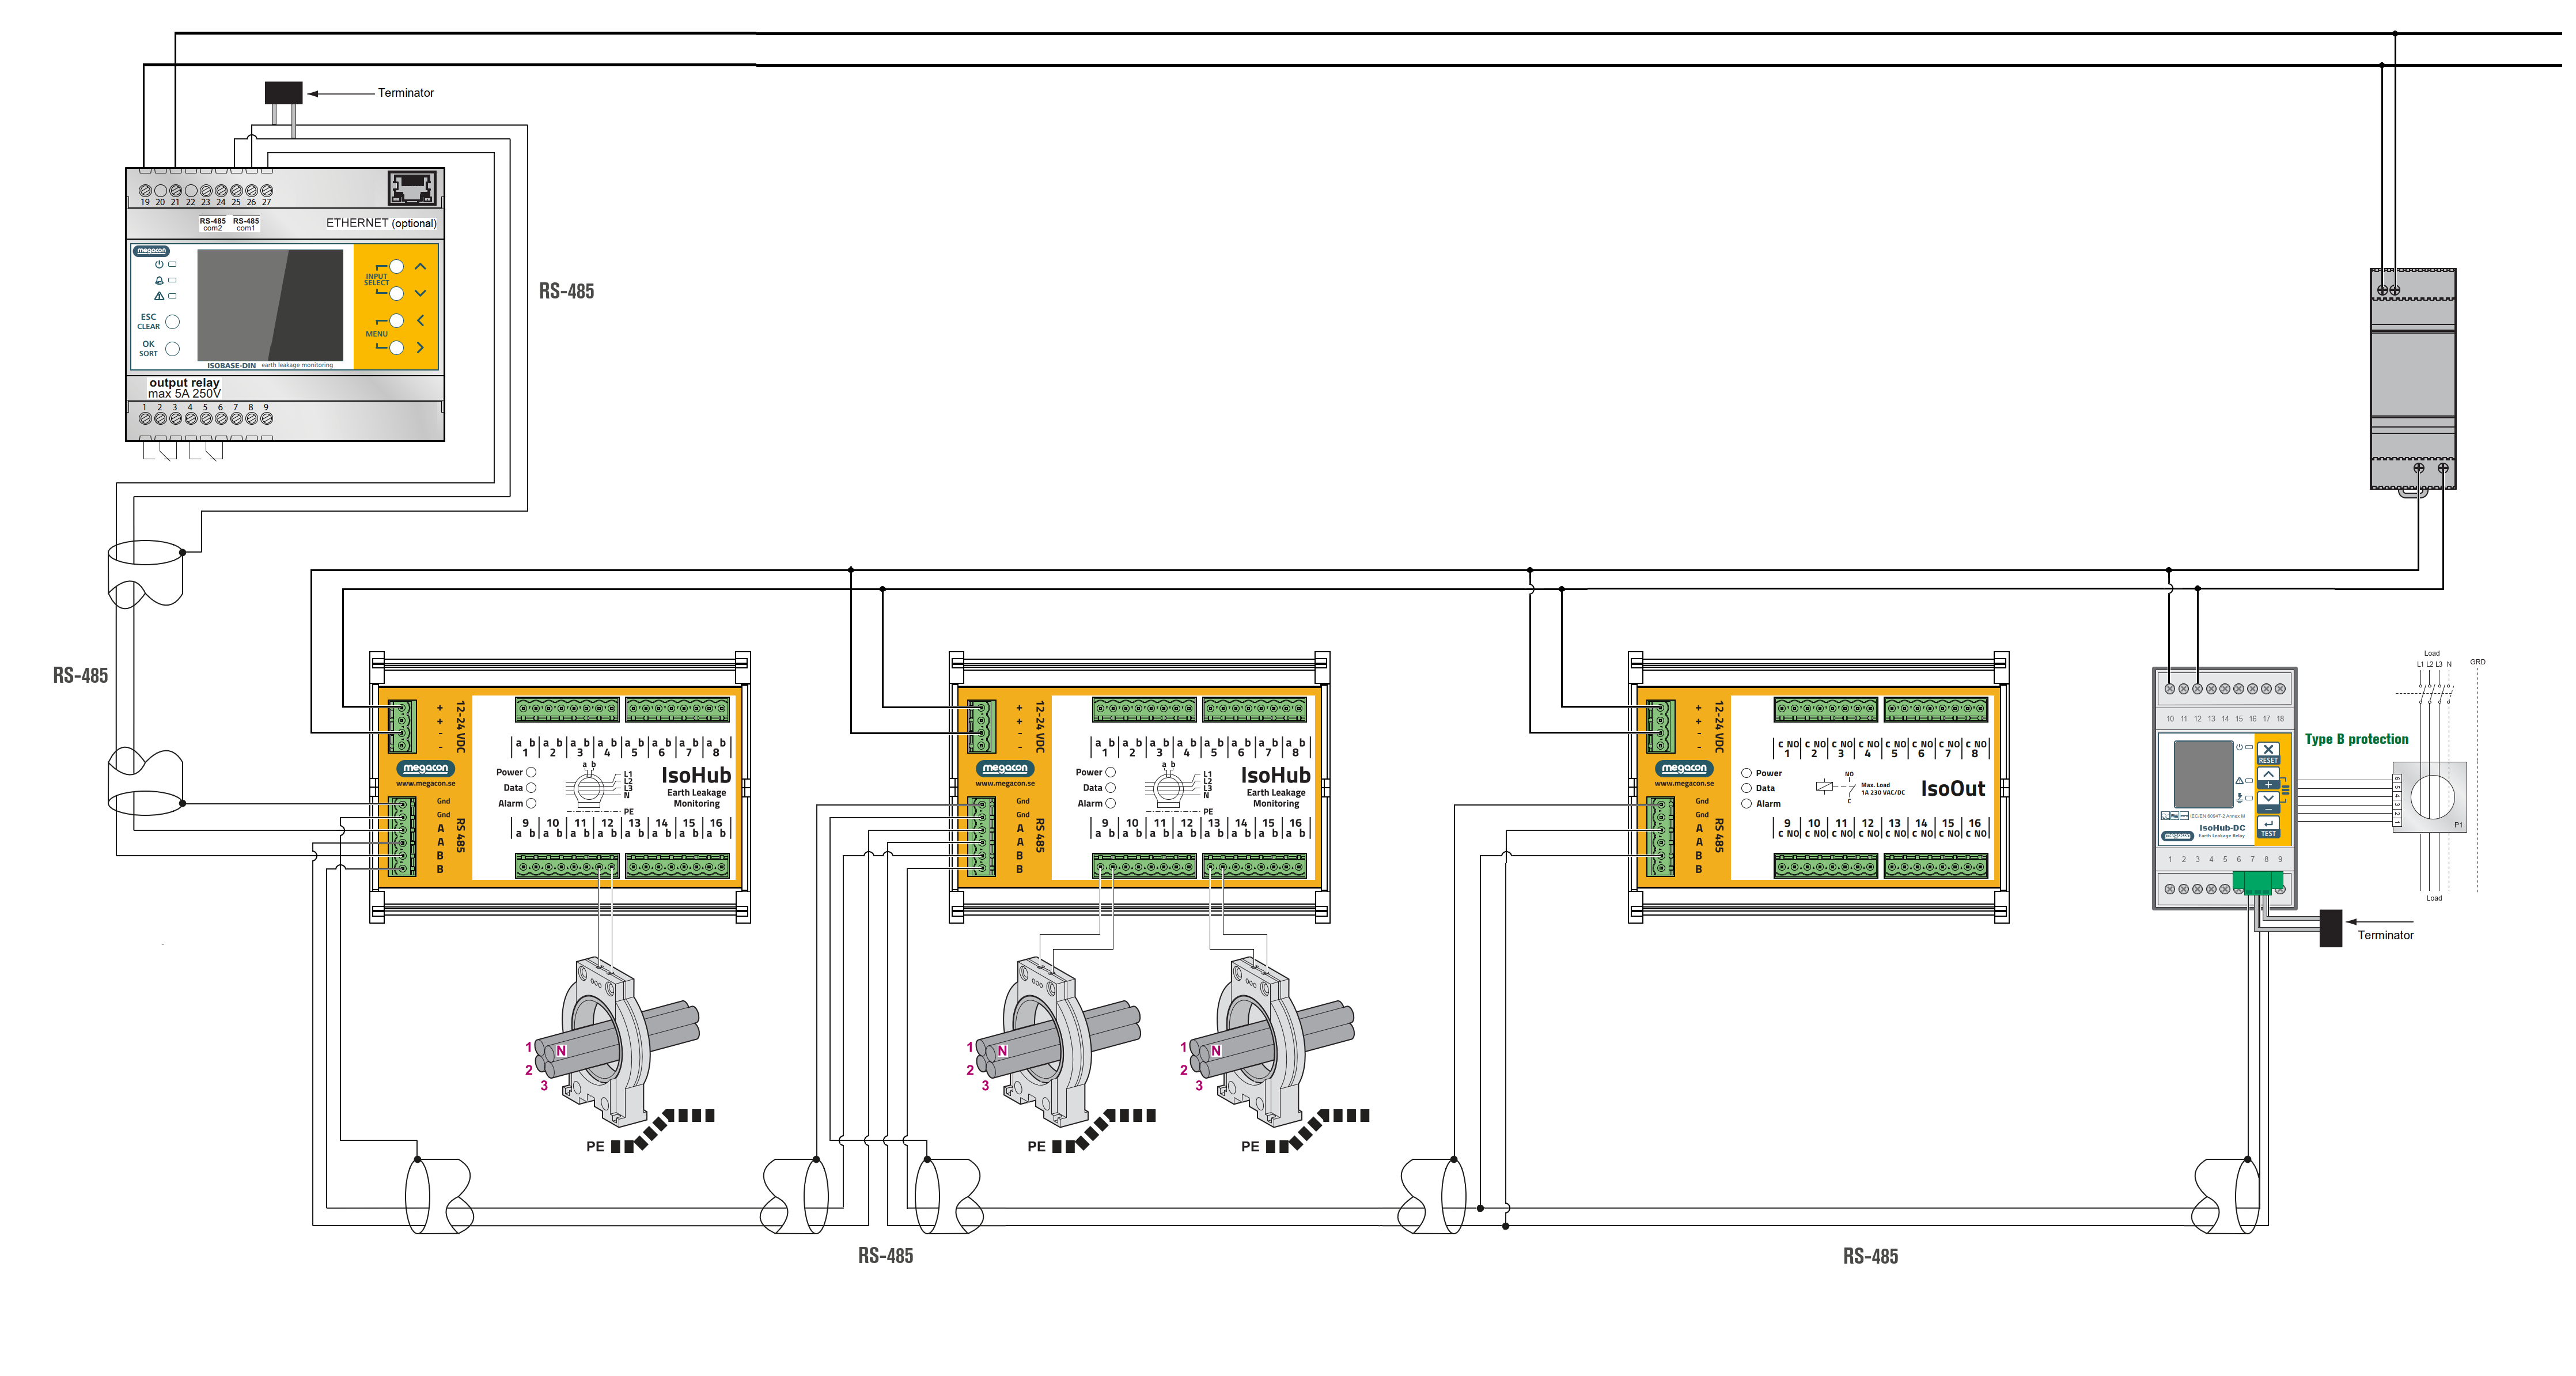Click the 'Type B protection' label
The width and height of the screenshot is (2576, 1376).
[2357, 739]
